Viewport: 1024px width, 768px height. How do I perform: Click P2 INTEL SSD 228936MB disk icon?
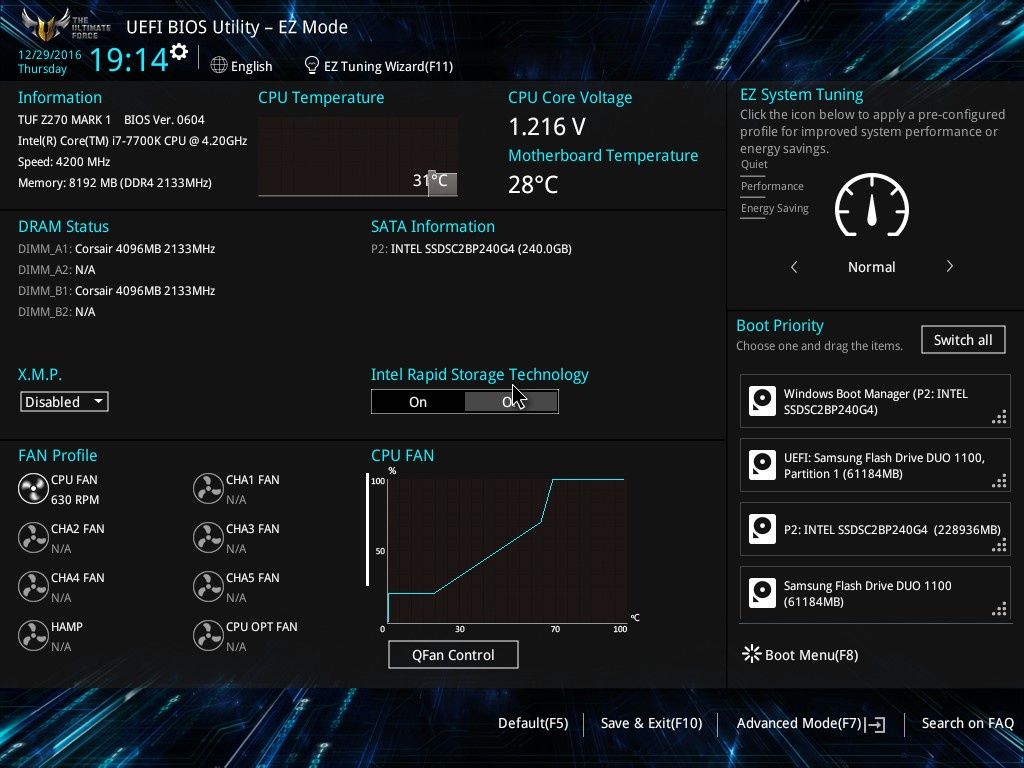tap(762, 529)
